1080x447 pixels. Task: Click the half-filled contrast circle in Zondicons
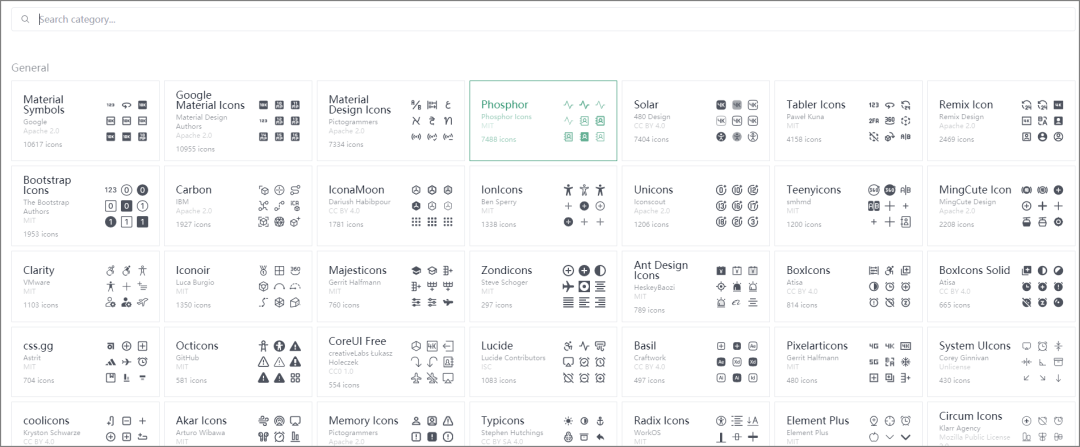tap(600, 271)
